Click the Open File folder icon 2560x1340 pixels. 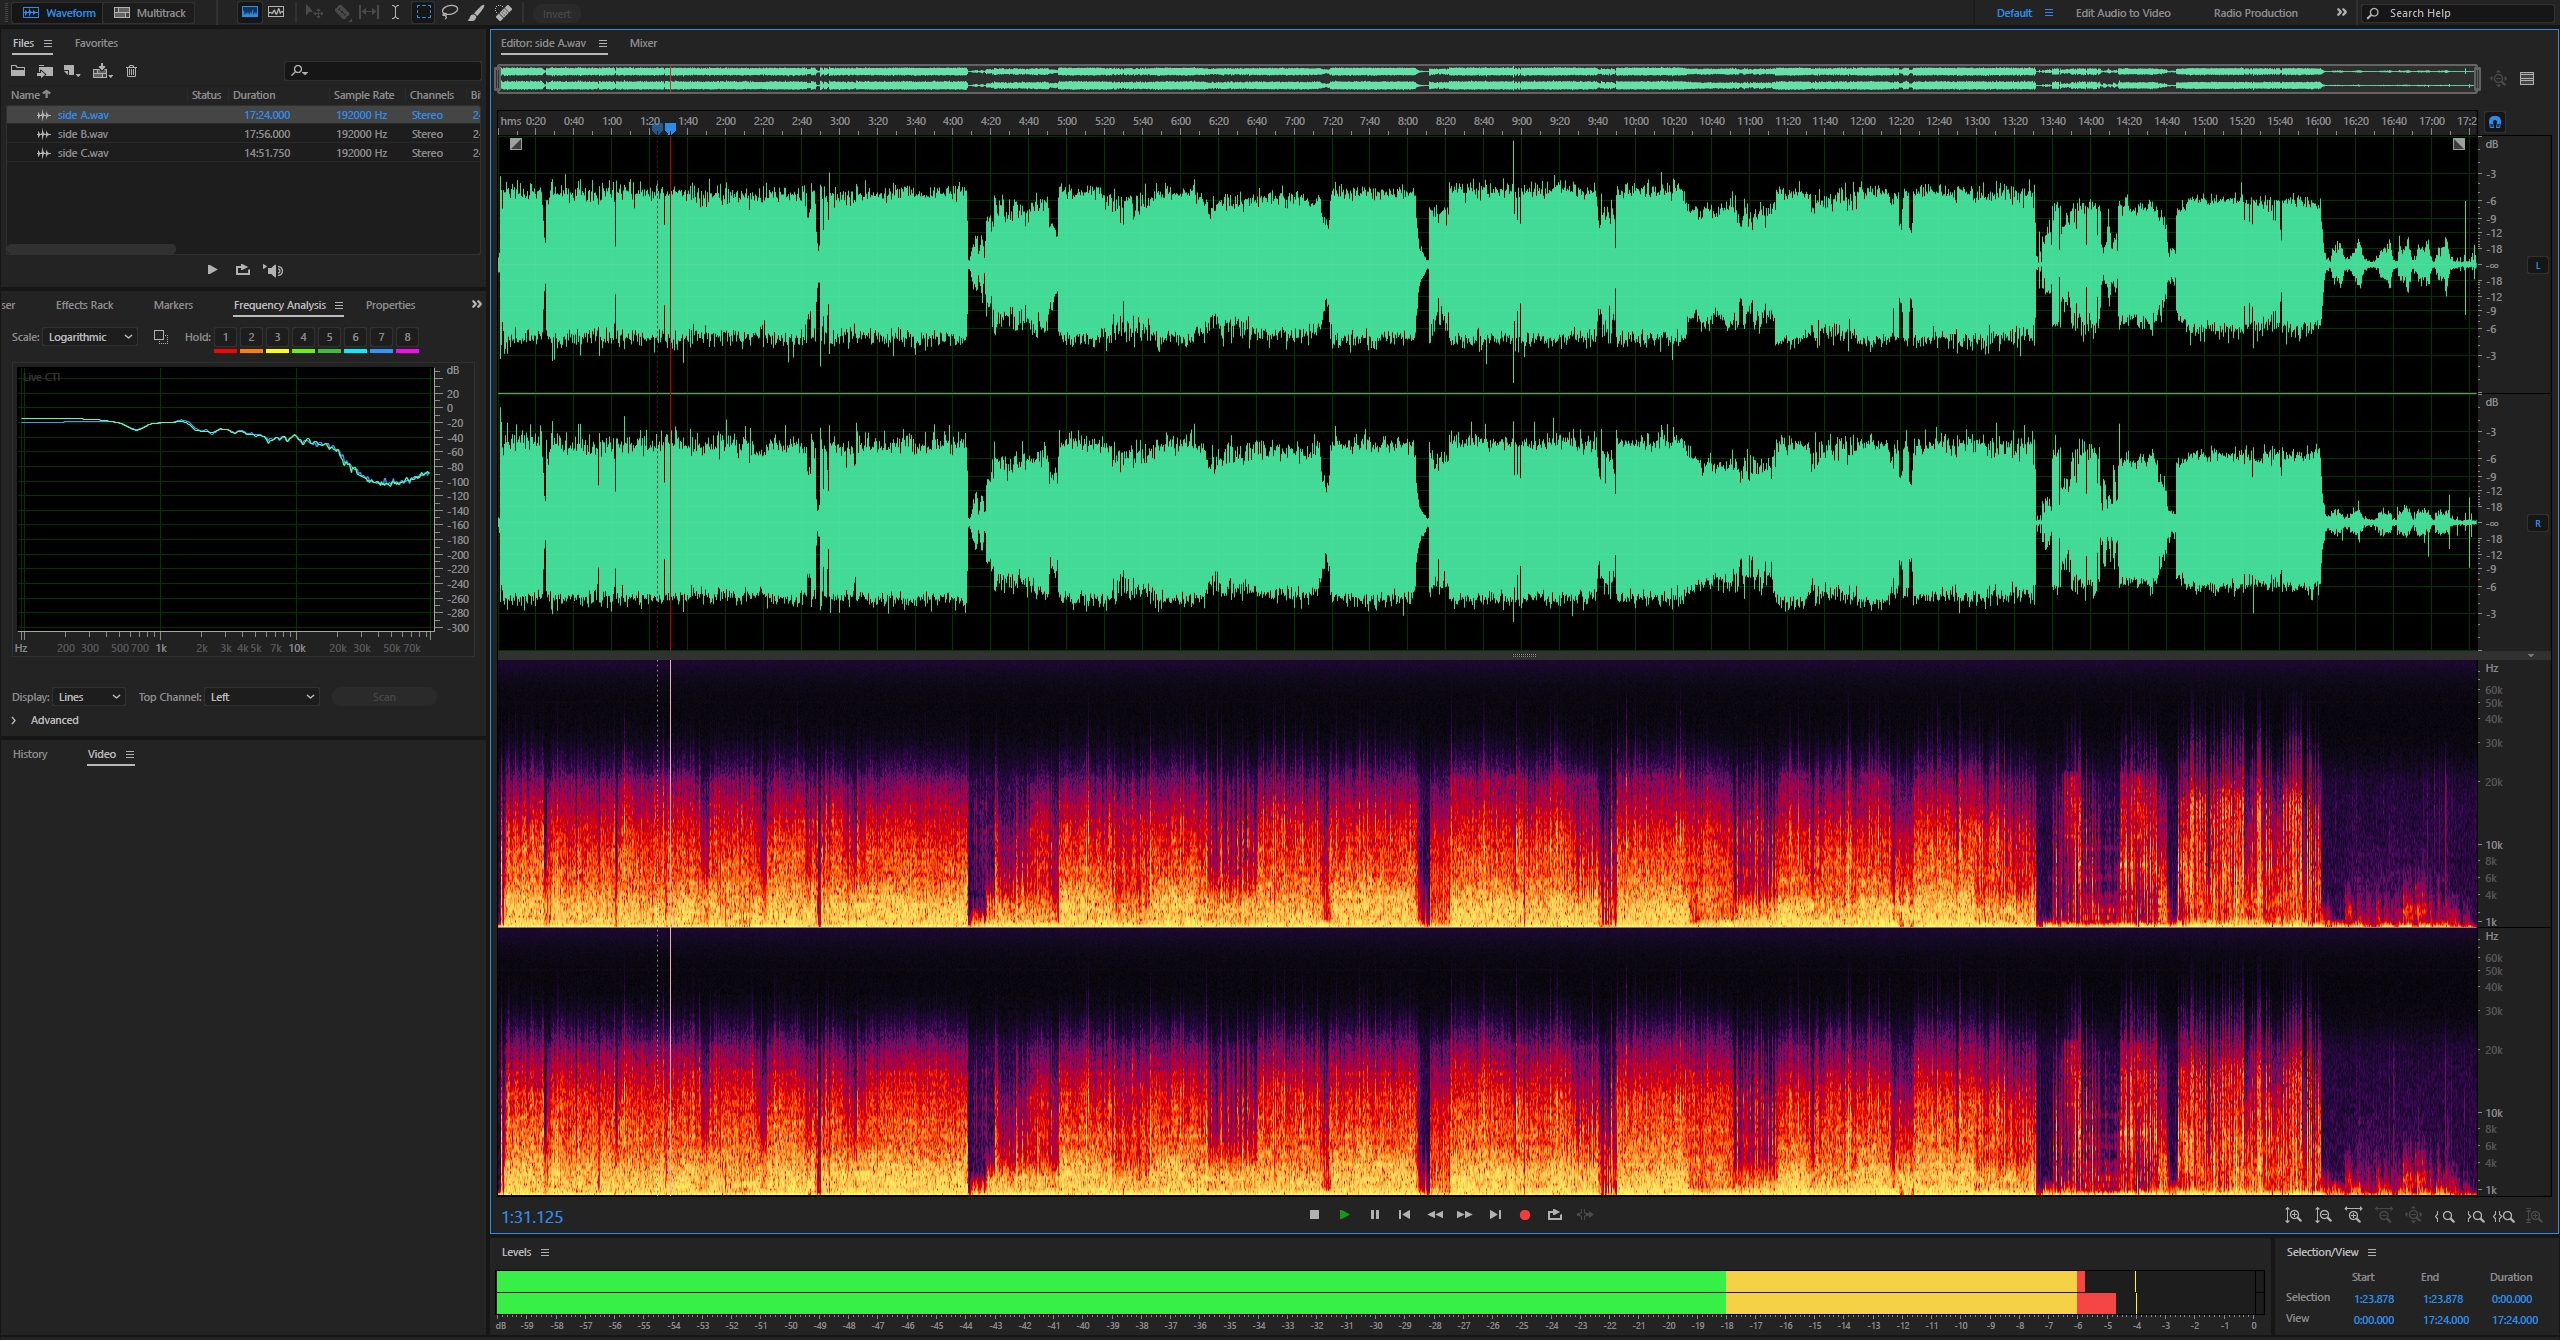(x=18, y=71)
